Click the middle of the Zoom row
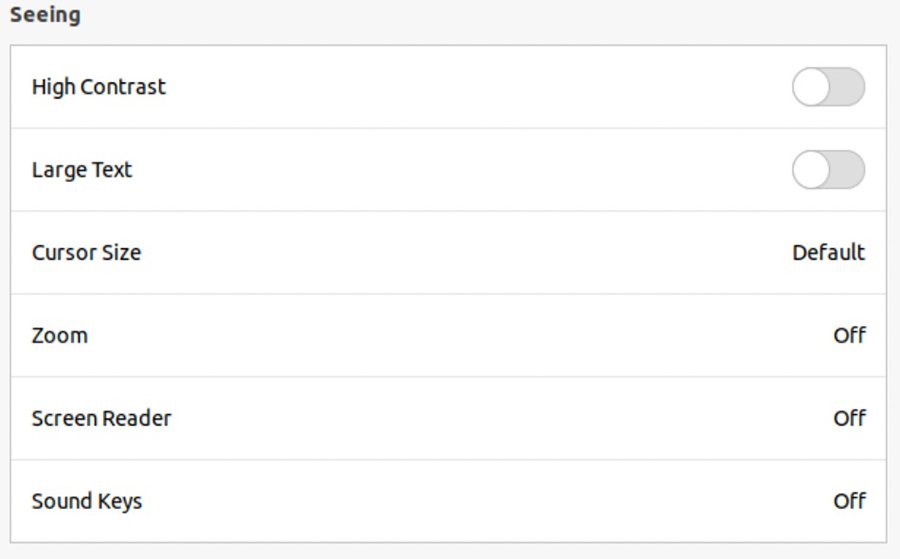Image resolution: width=900 pixels, height=559 pixels. tap(448, 335)
